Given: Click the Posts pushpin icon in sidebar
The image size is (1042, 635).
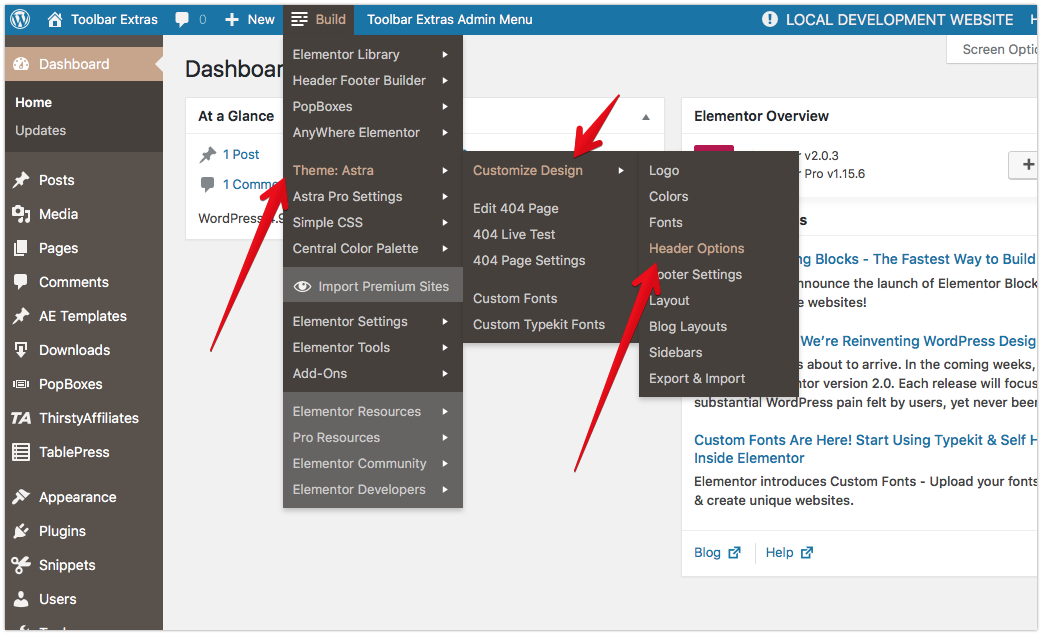Looking at the screenshot, I should coord(21,180).
